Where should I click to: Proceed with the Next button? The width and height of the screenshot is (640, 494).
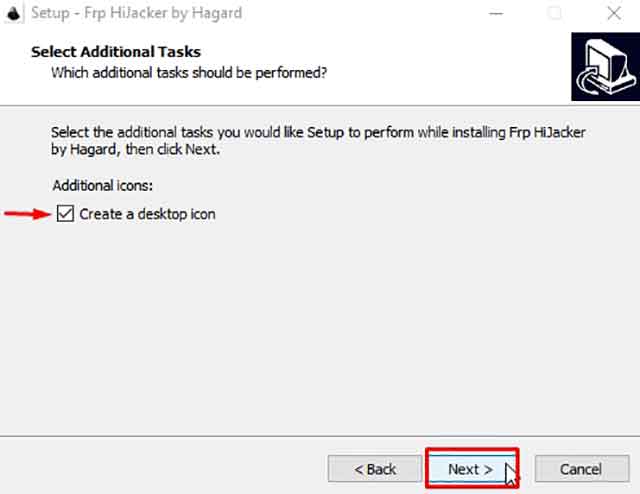click(470, 469)
